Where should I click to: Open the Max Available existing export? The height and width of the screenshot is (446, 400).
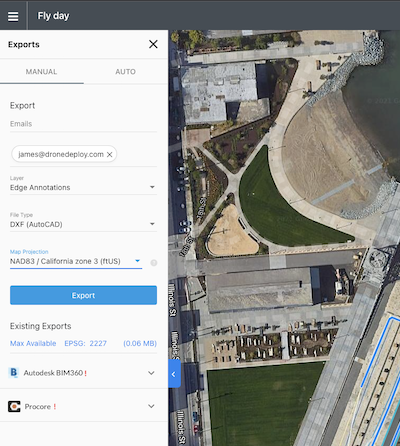click(x=33, y=343)
